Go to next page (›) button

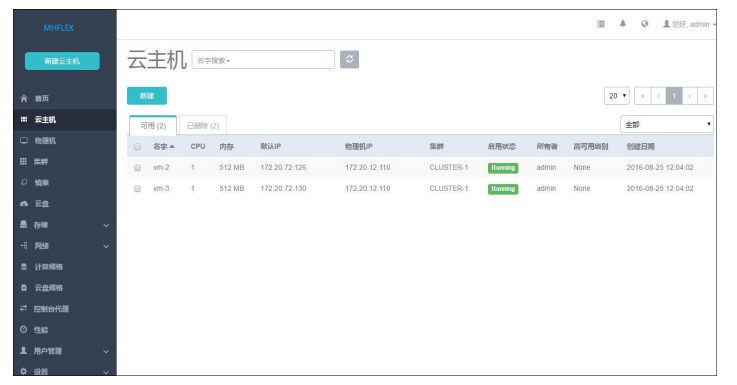[x=690, y=96]
